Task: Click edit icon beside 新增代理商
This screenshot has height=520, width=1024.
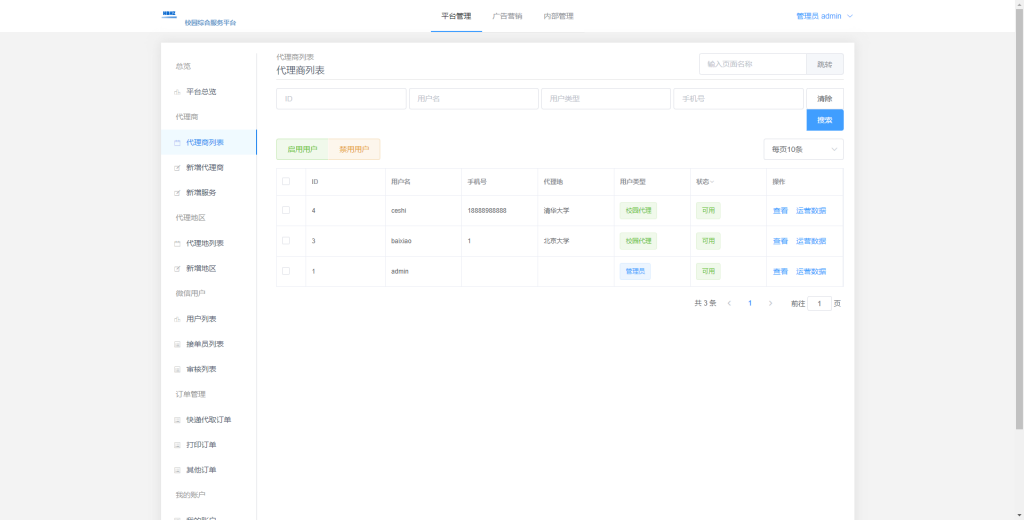Action: tap(177, 168)
